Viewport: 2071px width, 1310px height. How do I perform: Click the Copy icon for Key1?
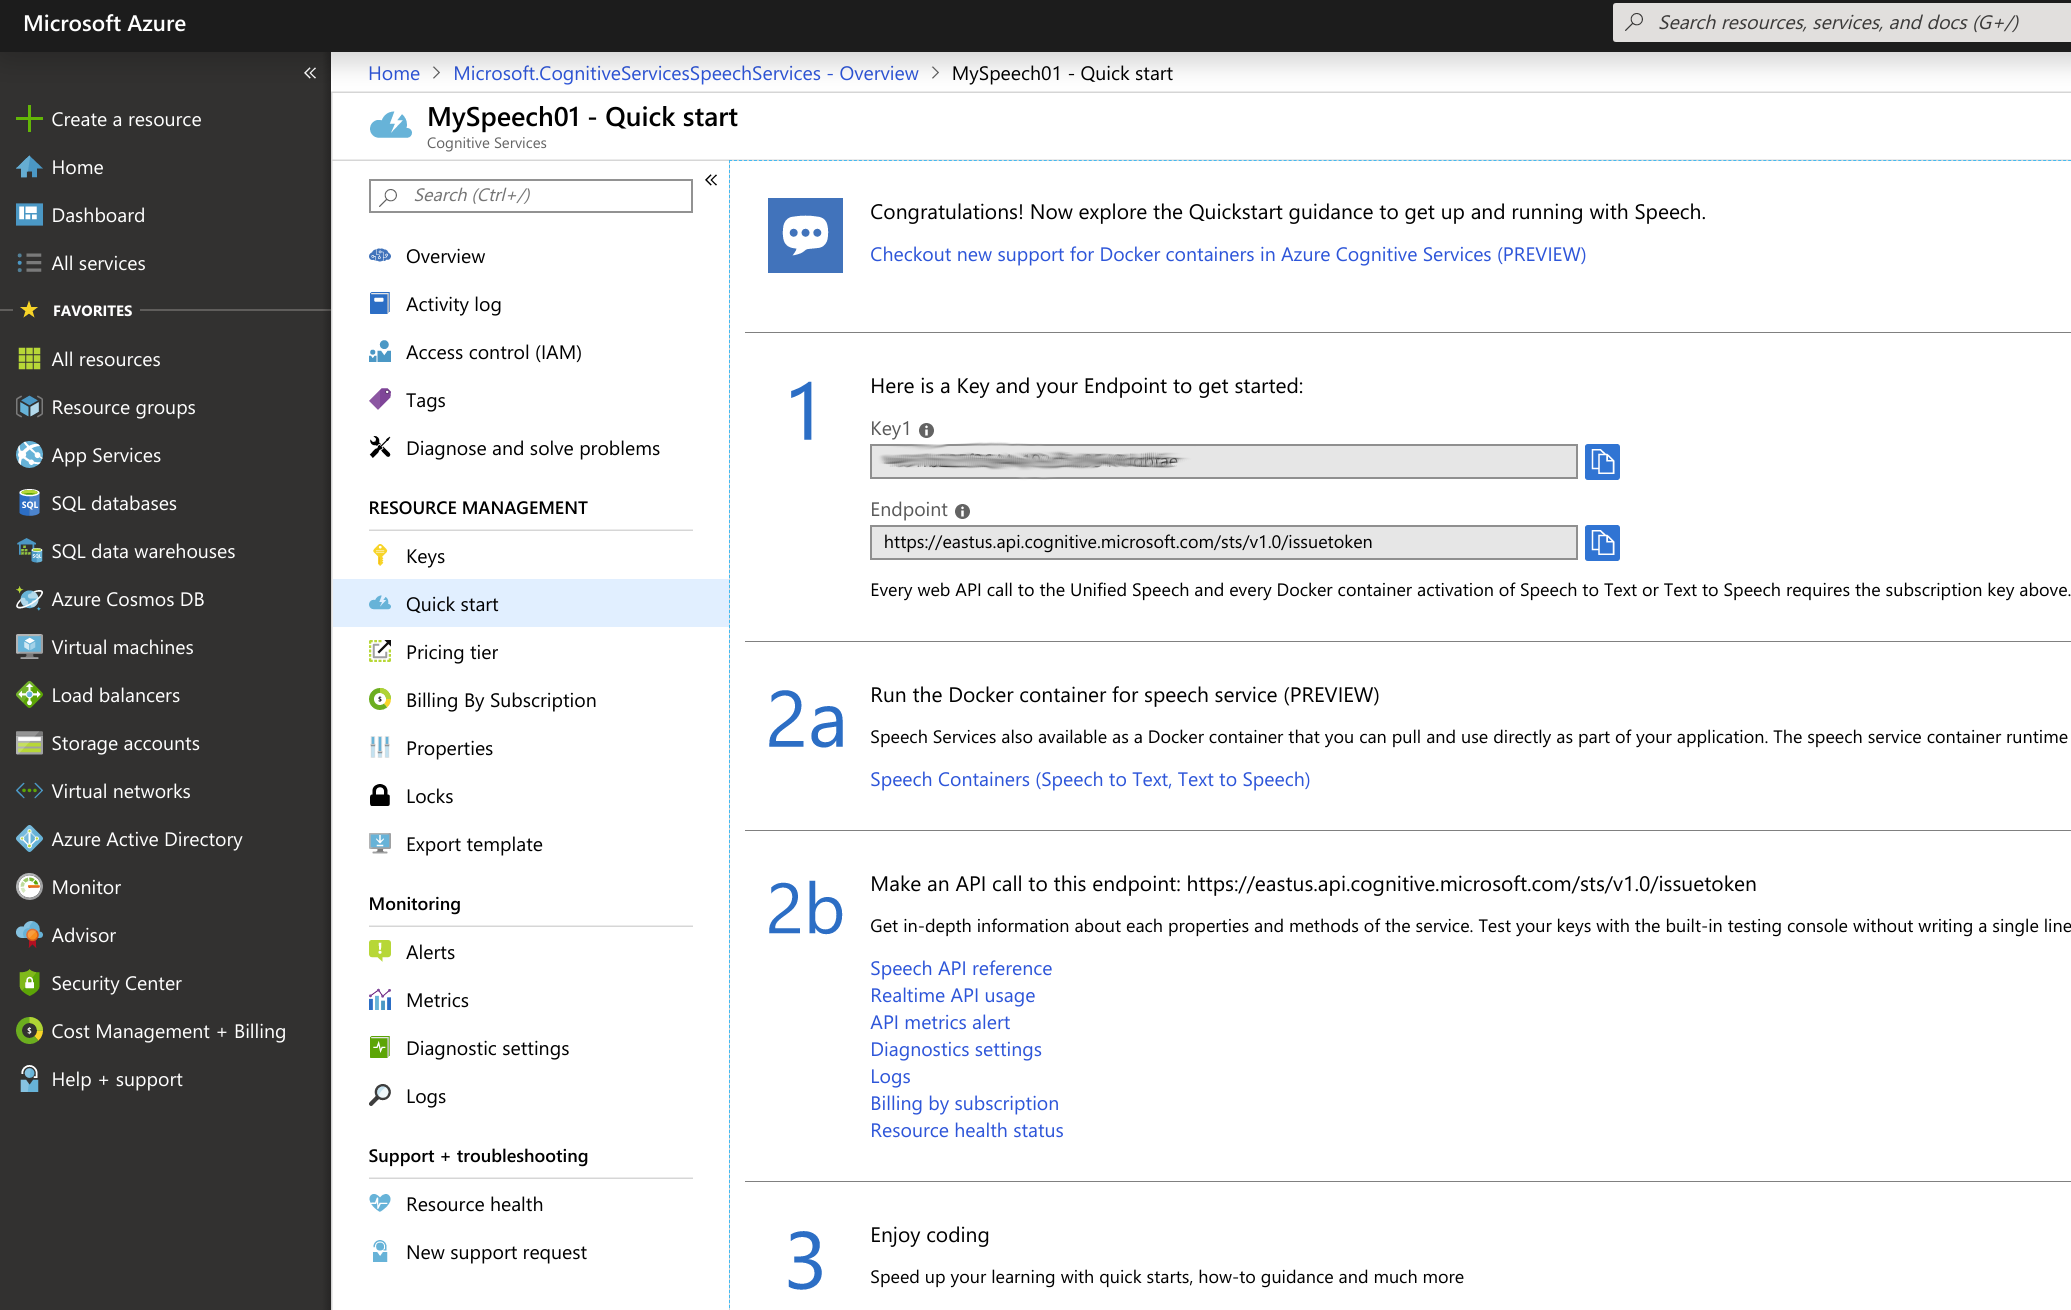[x=1603, y=462]
